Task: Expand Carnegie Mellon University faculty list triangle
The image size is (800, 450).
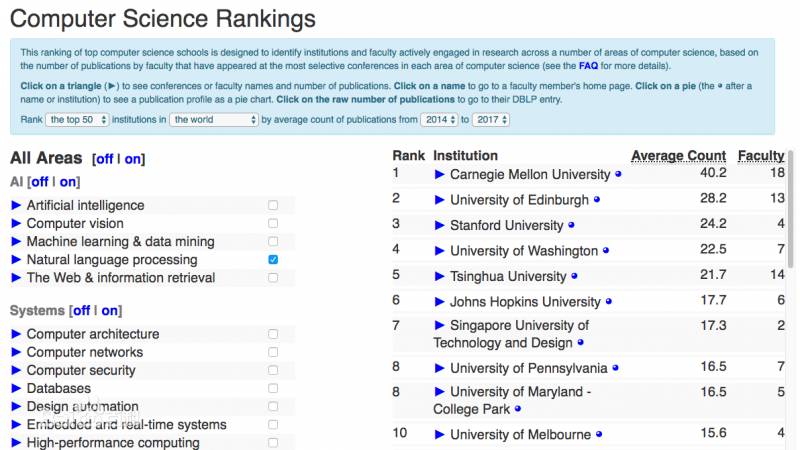Action: pos(440,174)
